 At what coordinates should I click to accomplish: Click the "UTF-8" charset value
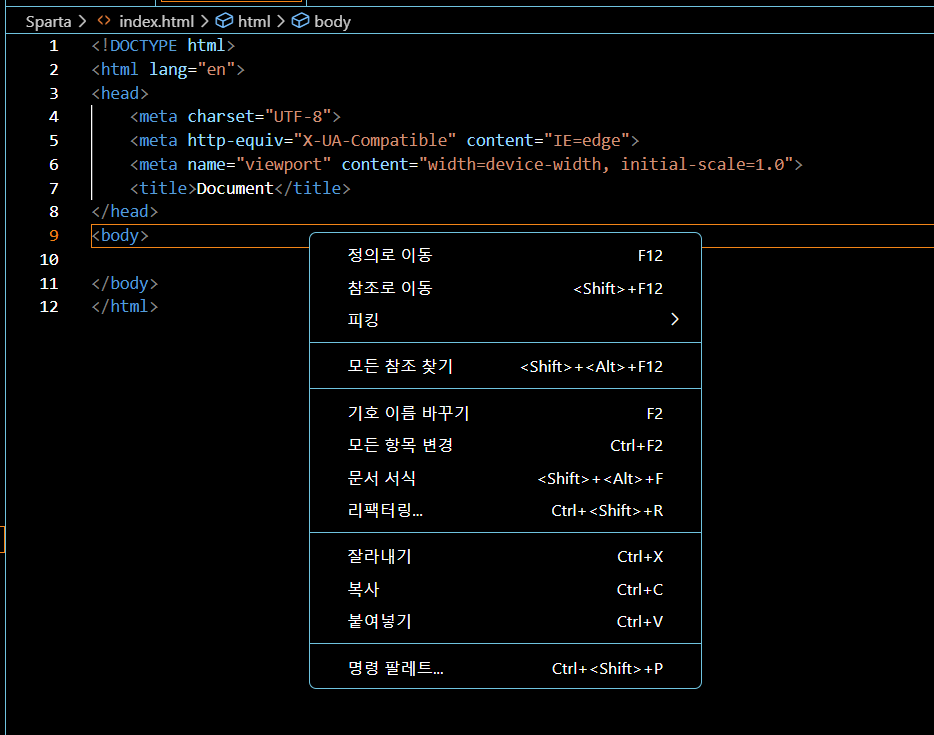coord(297,117)
